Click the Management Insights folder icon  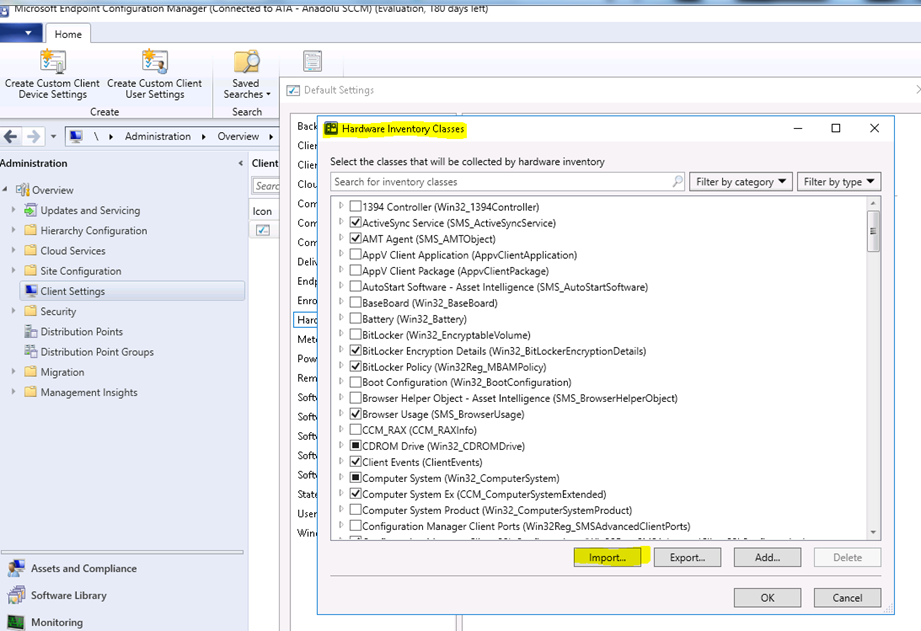tap(31, 392)
